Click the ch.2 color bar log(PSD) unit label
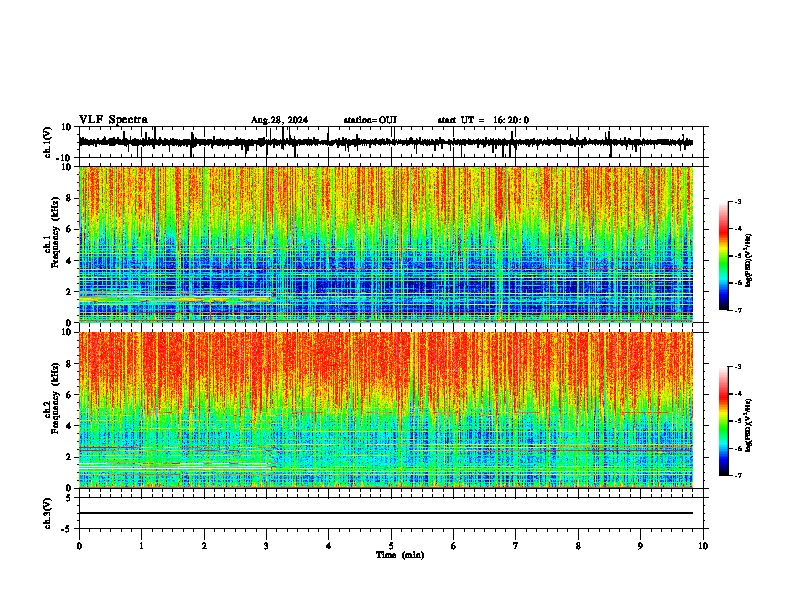The image size is (792, 612). coord(749,425)
